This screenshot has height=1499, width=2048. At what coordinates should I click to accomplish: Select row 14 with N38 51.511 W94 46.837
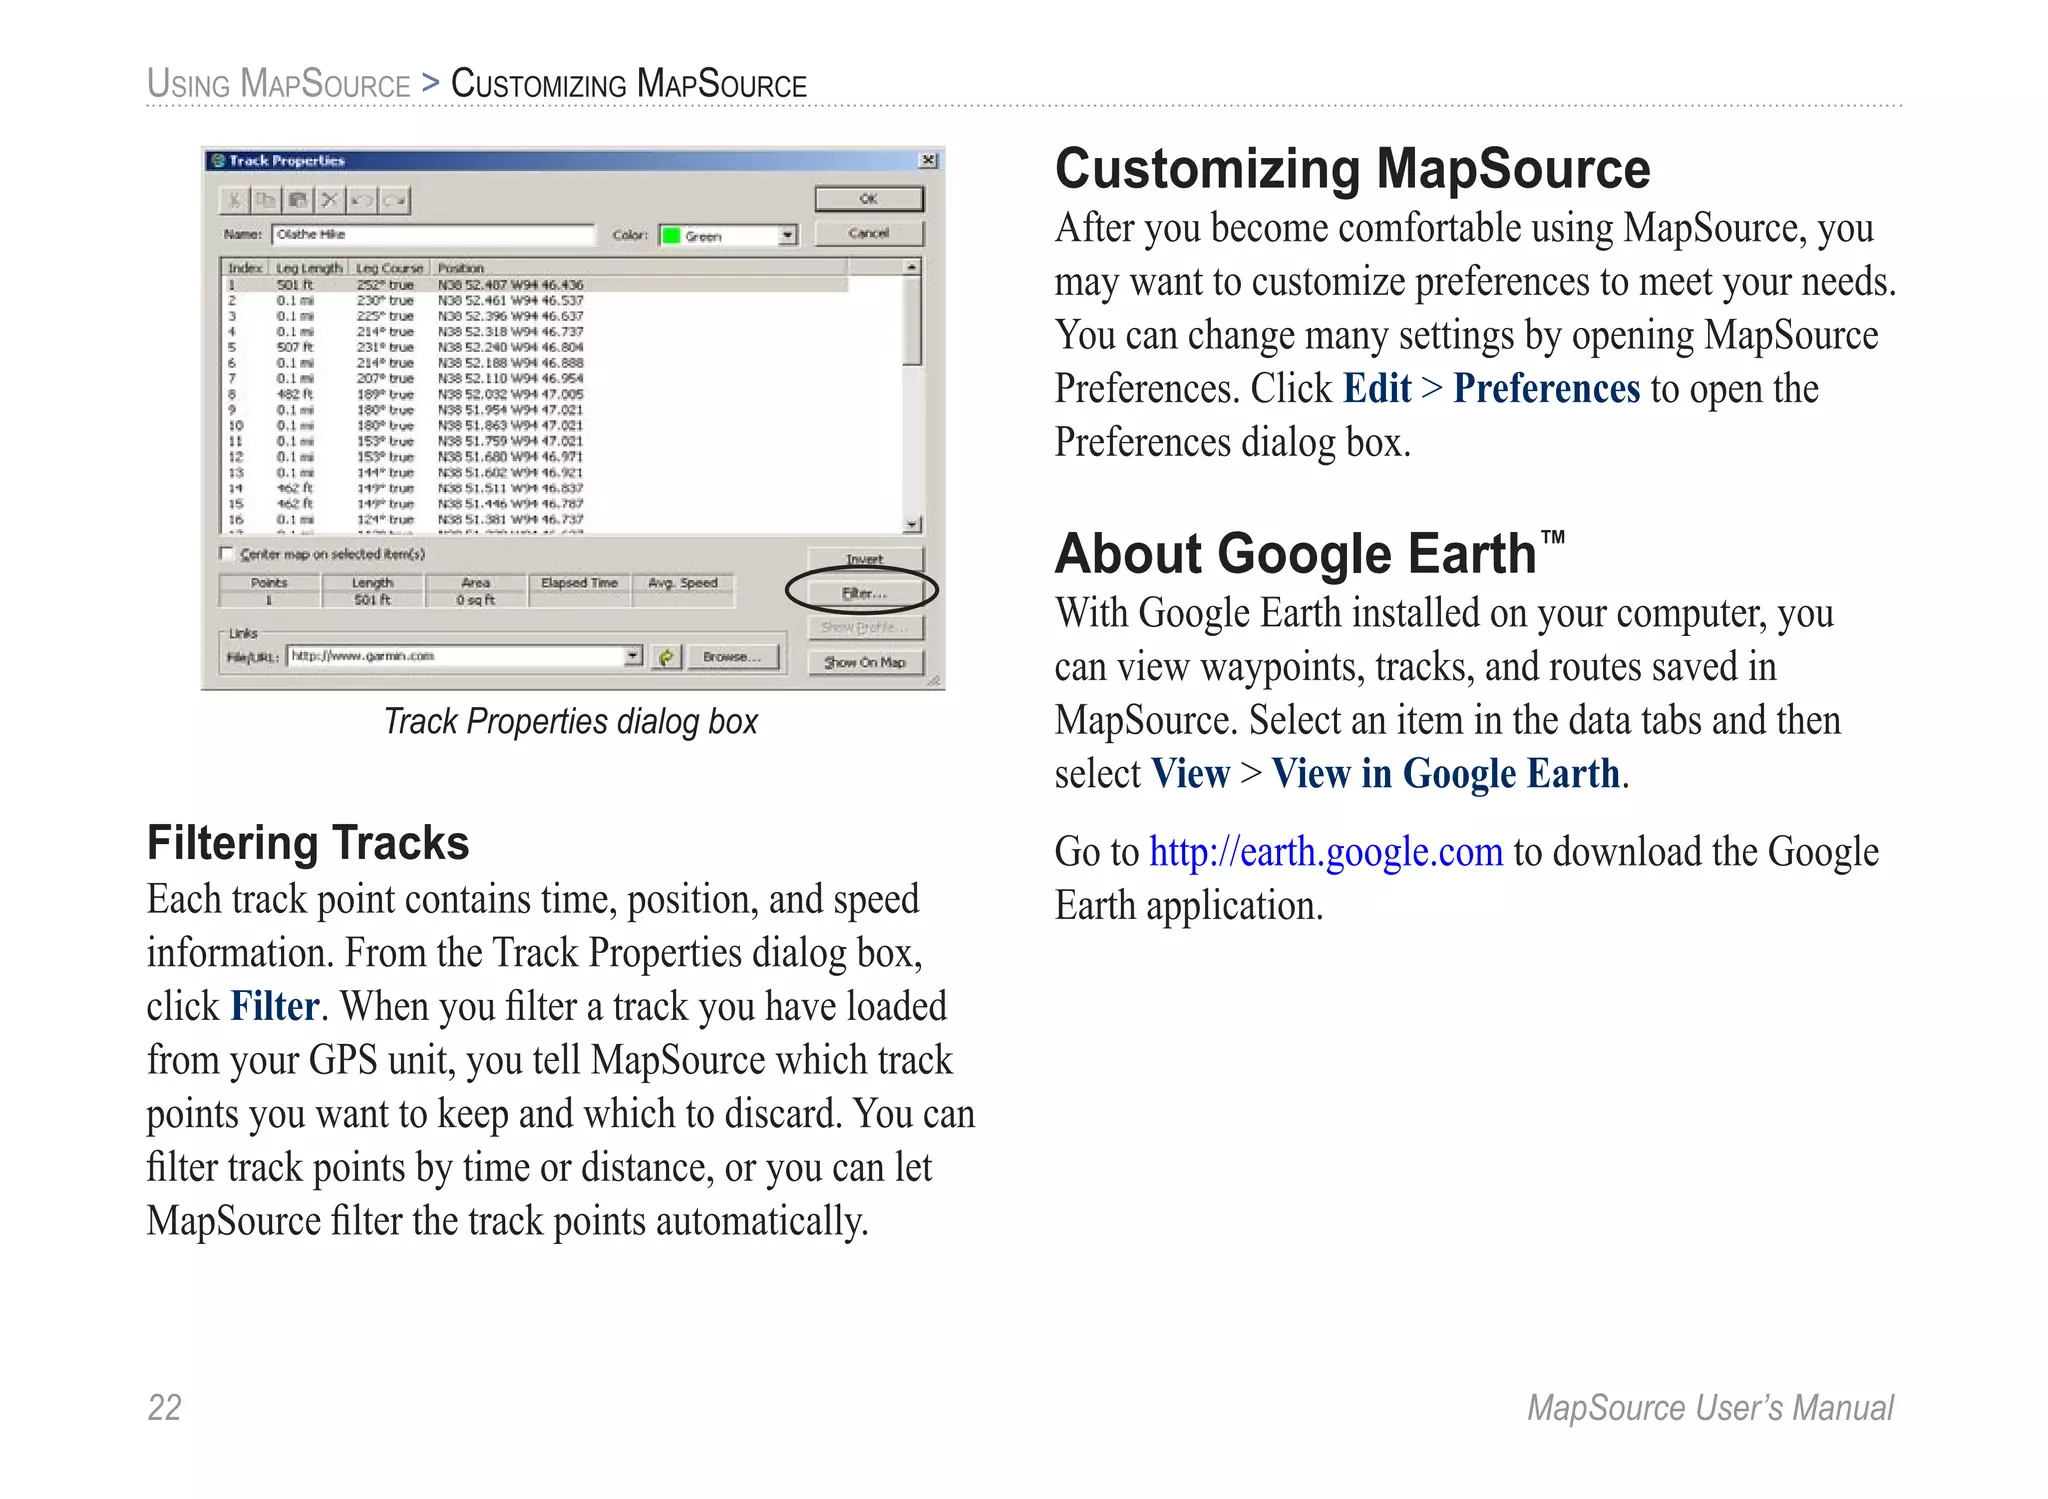tap(535, 489)
